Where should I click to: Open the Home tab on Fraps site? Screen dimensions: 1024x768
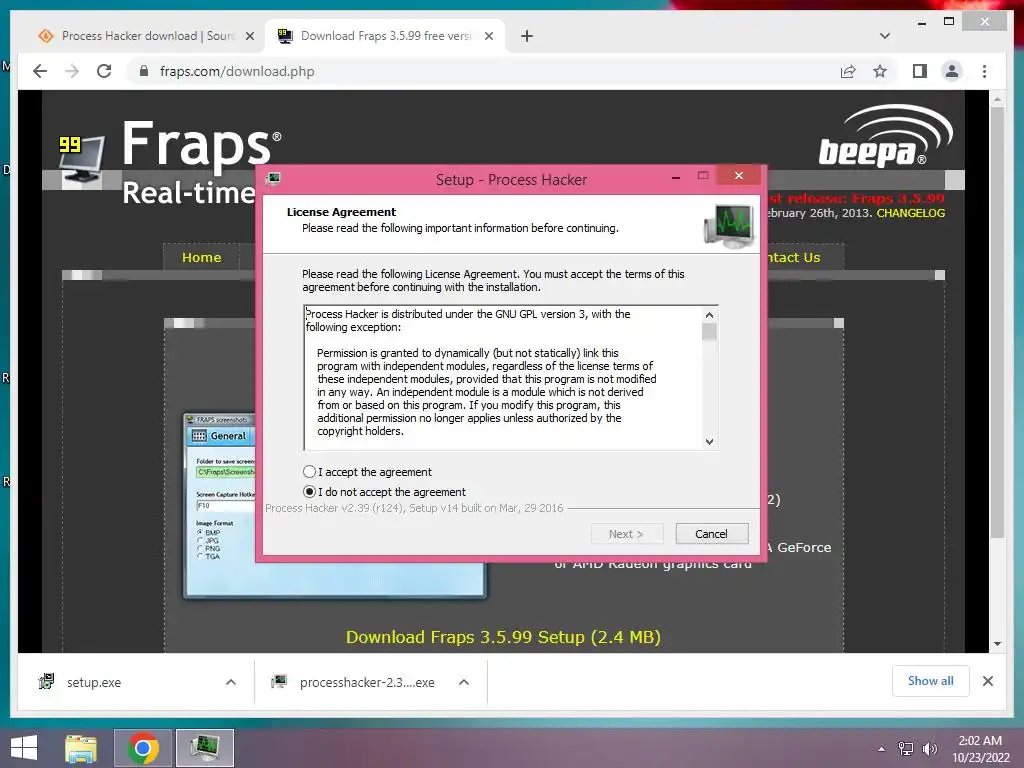(x=202, y=257)
